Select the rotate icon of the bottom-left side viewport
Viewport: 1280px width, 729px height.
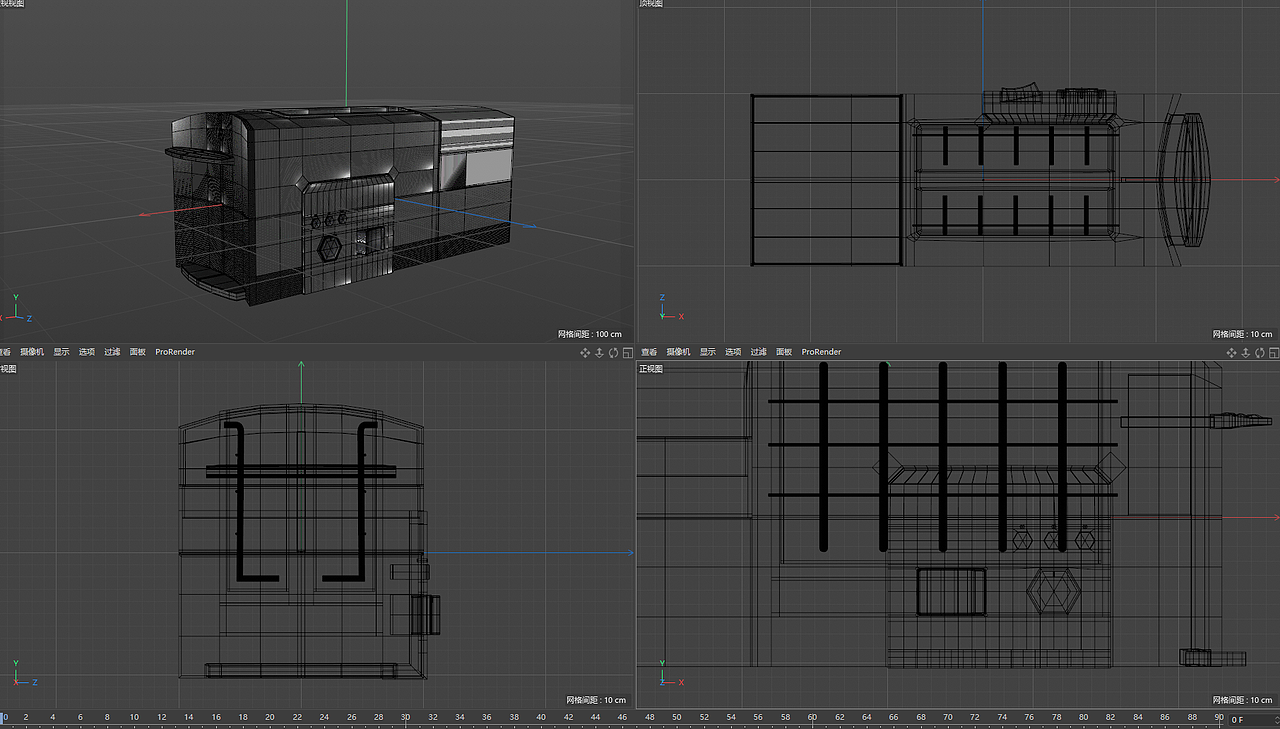coord(614,352)
